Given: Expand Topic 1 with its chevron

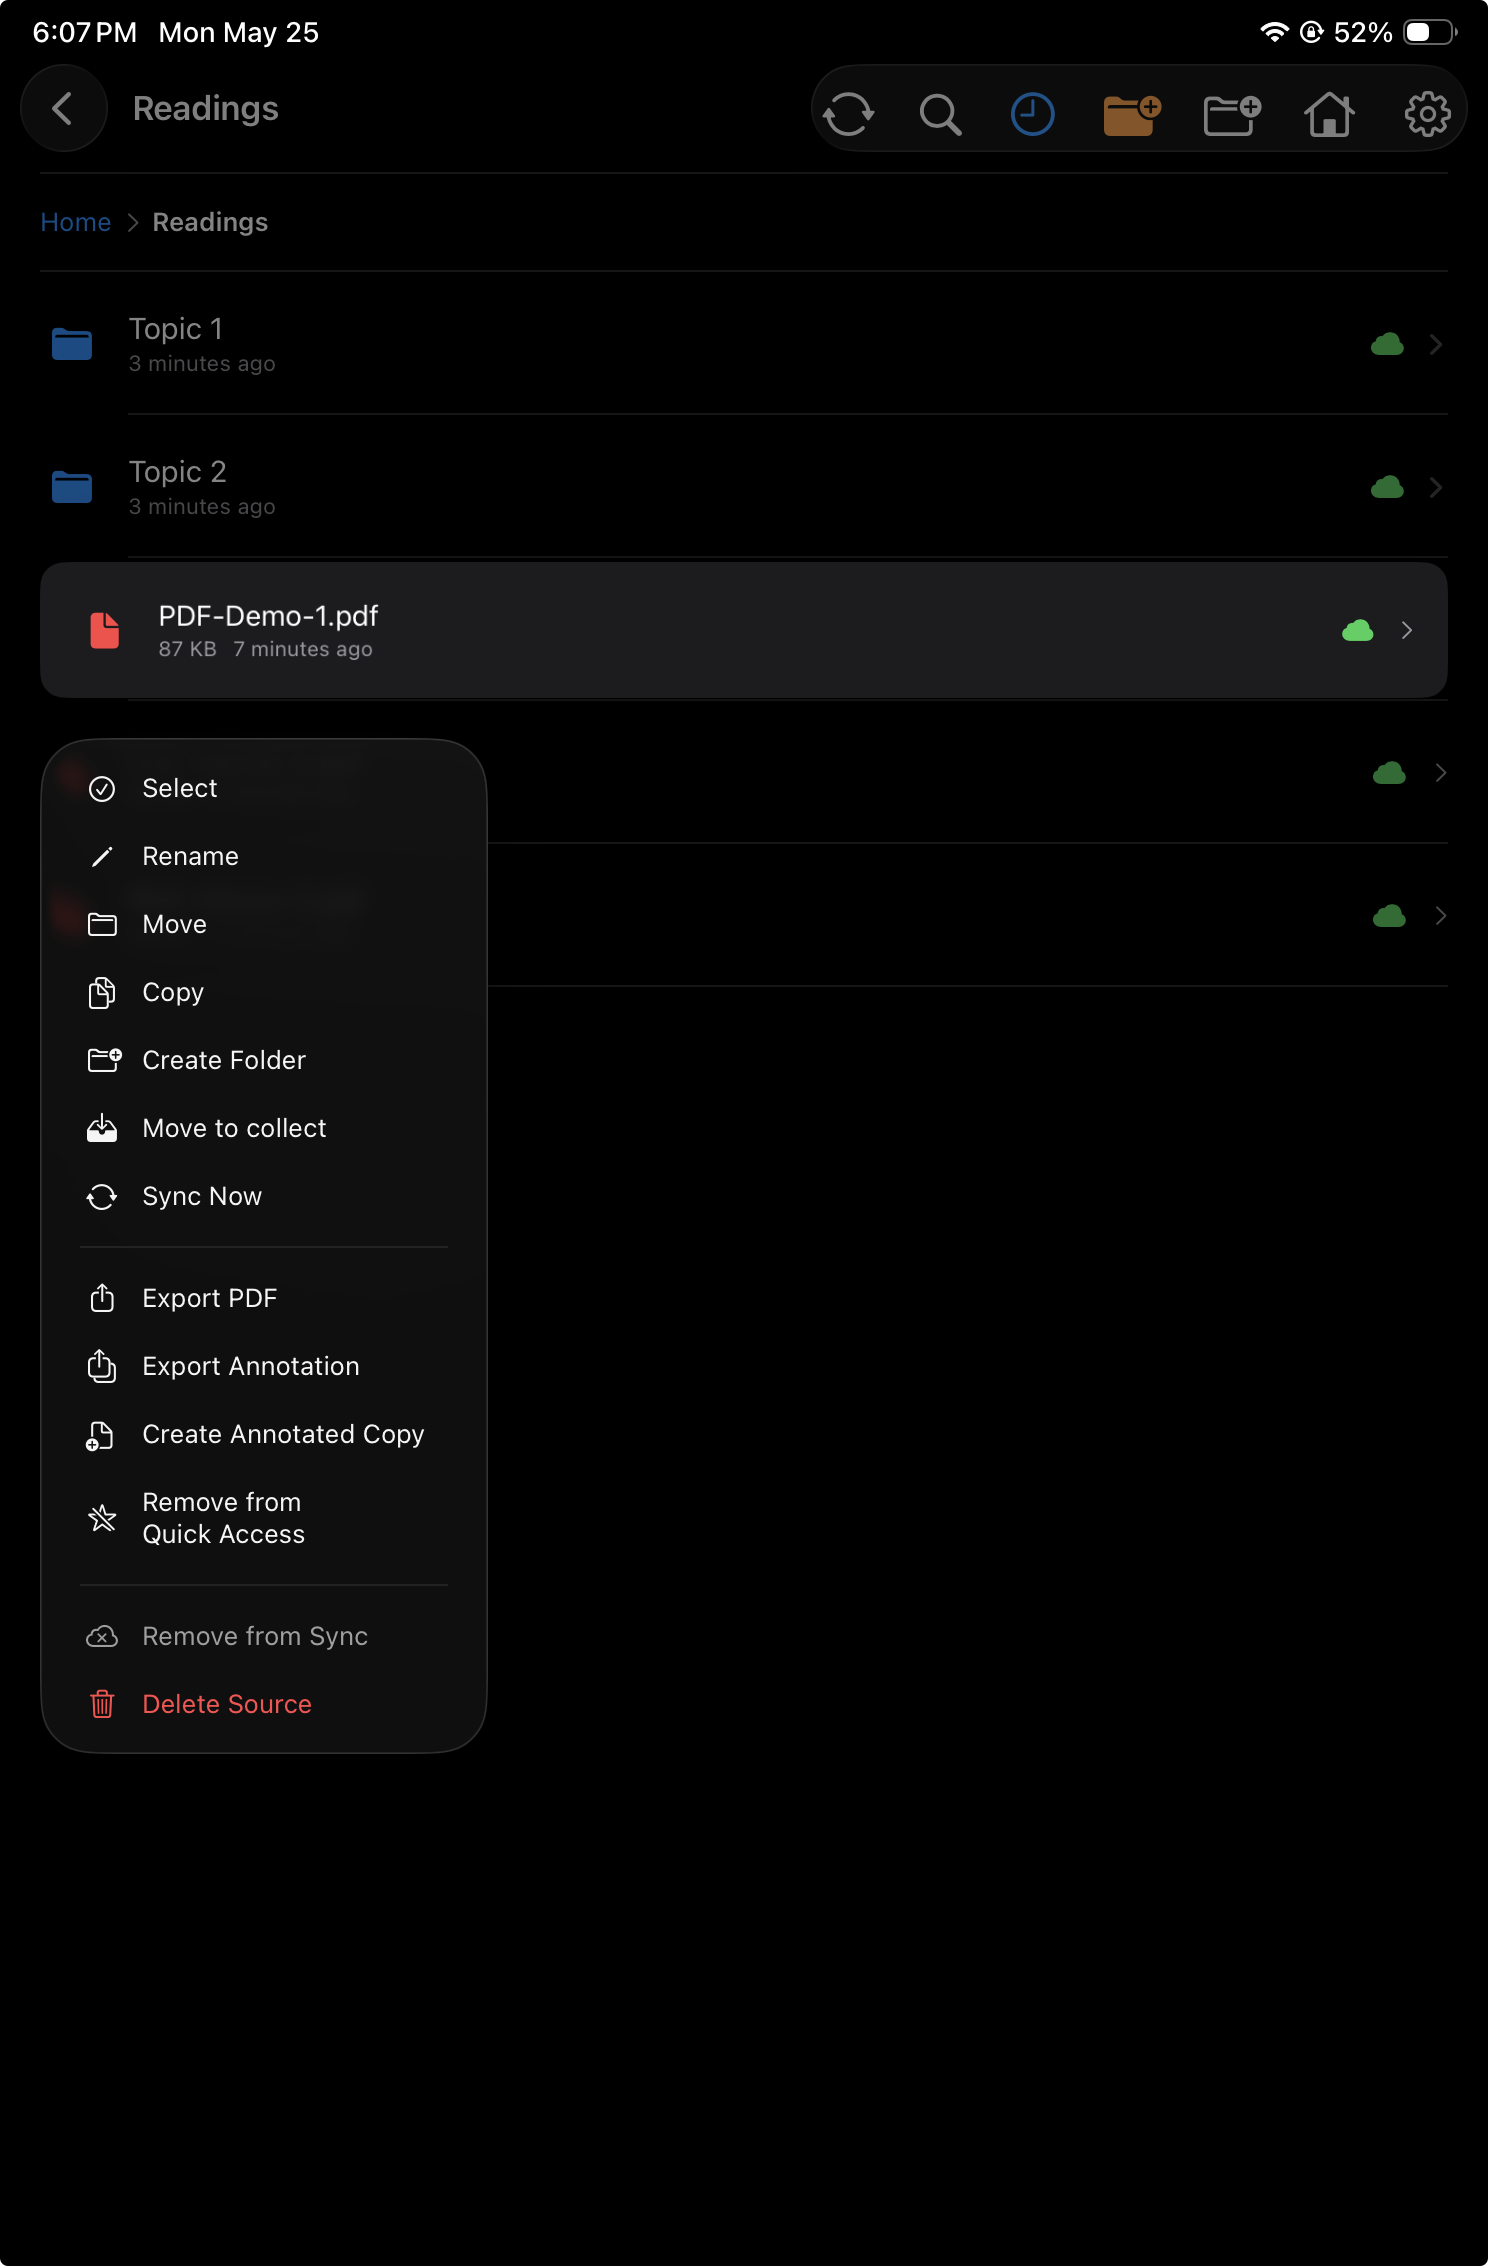Looking at the screenshot, I should (x=1436, y=345).
